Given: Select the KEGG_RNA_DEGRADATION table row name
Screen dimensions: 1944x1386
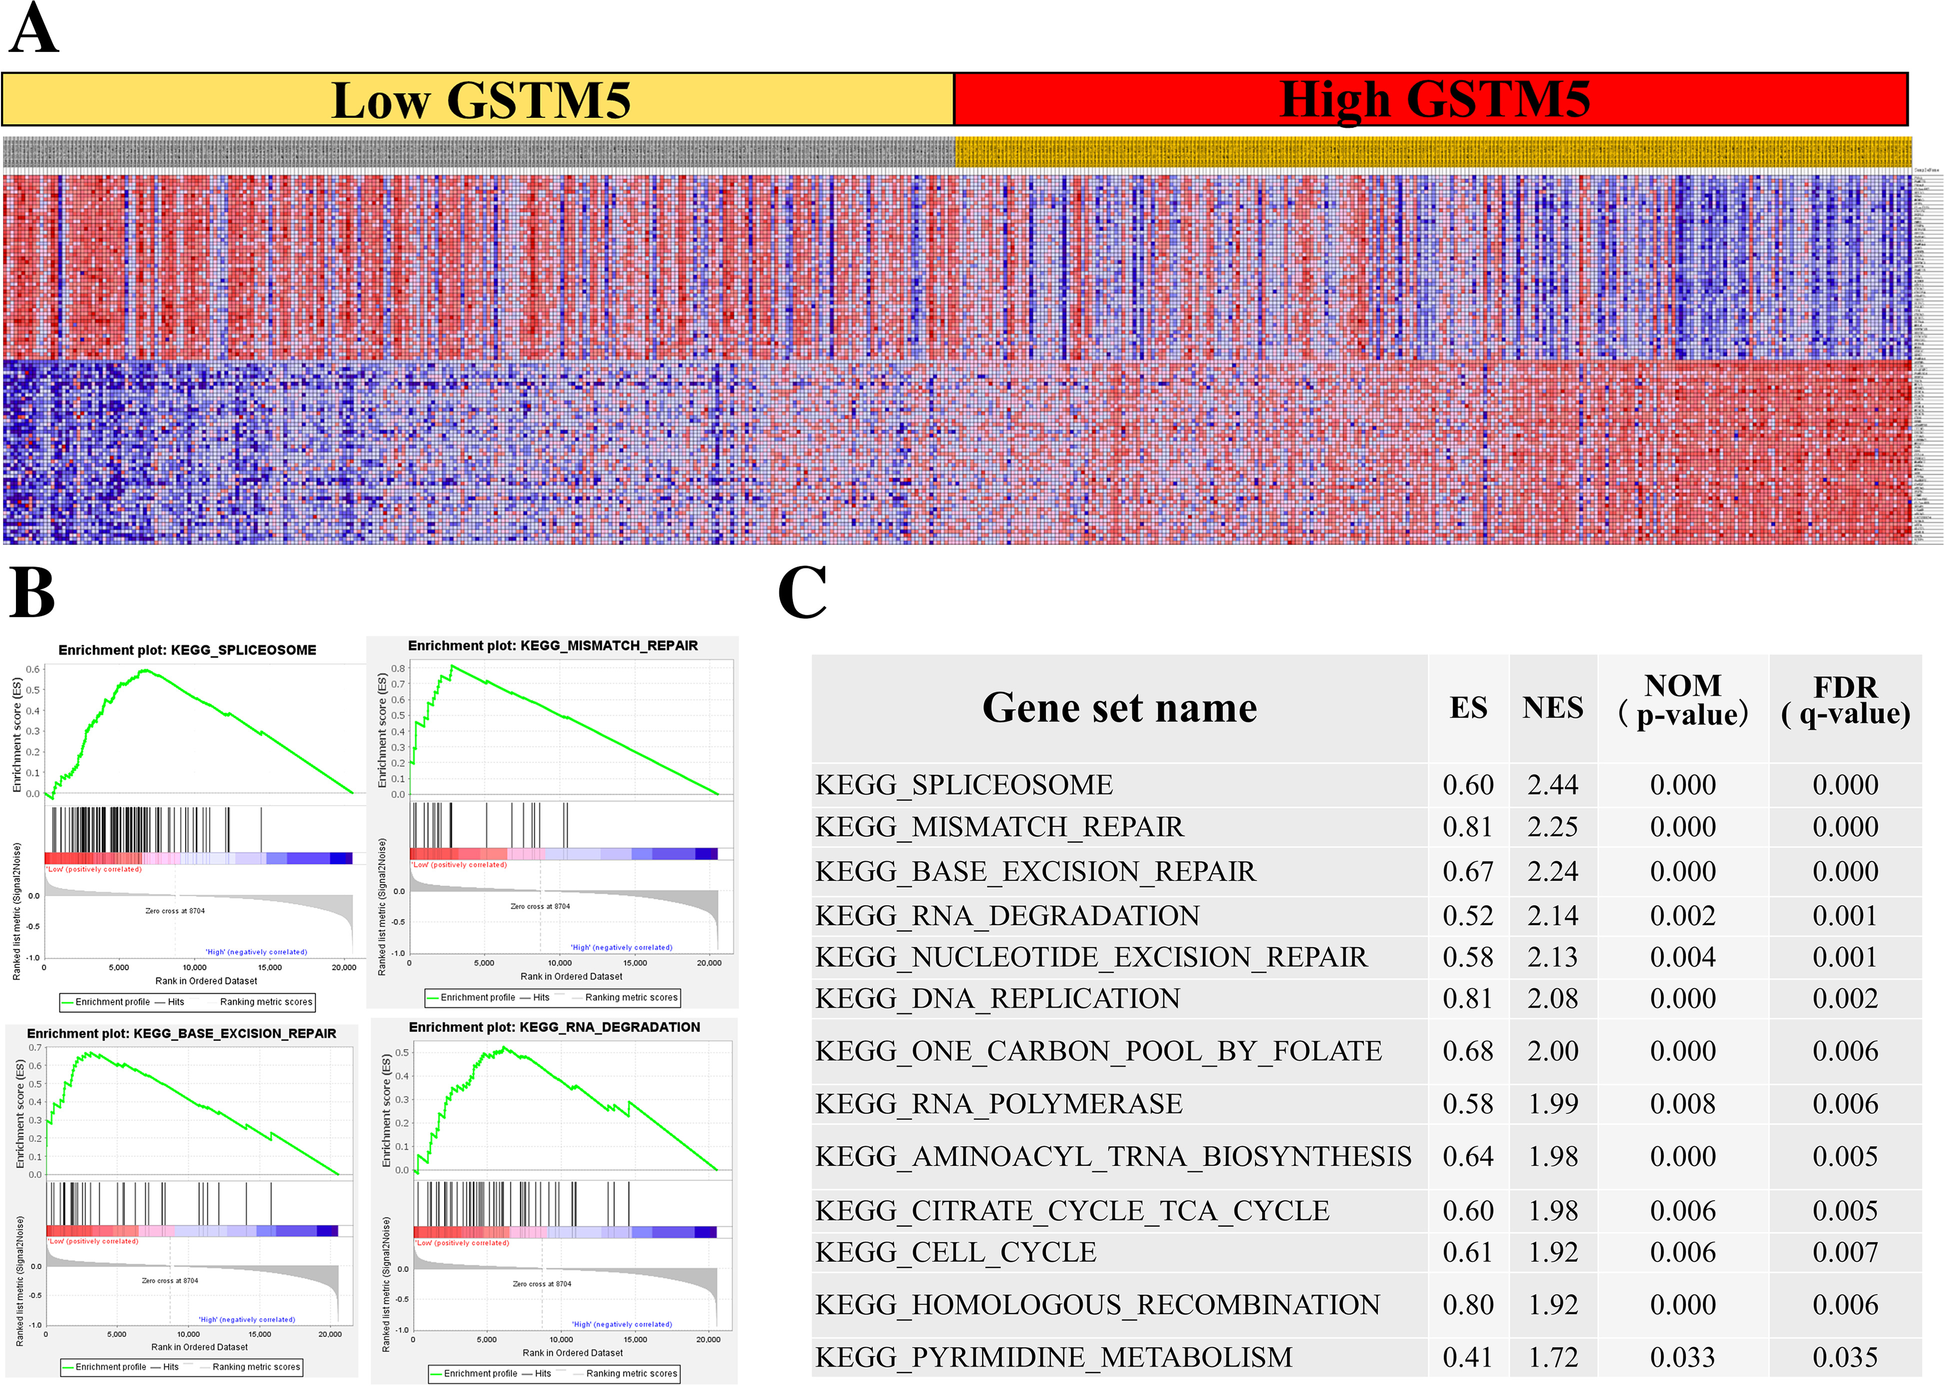Looking at the screenshot, I should tap(1007, 916).
